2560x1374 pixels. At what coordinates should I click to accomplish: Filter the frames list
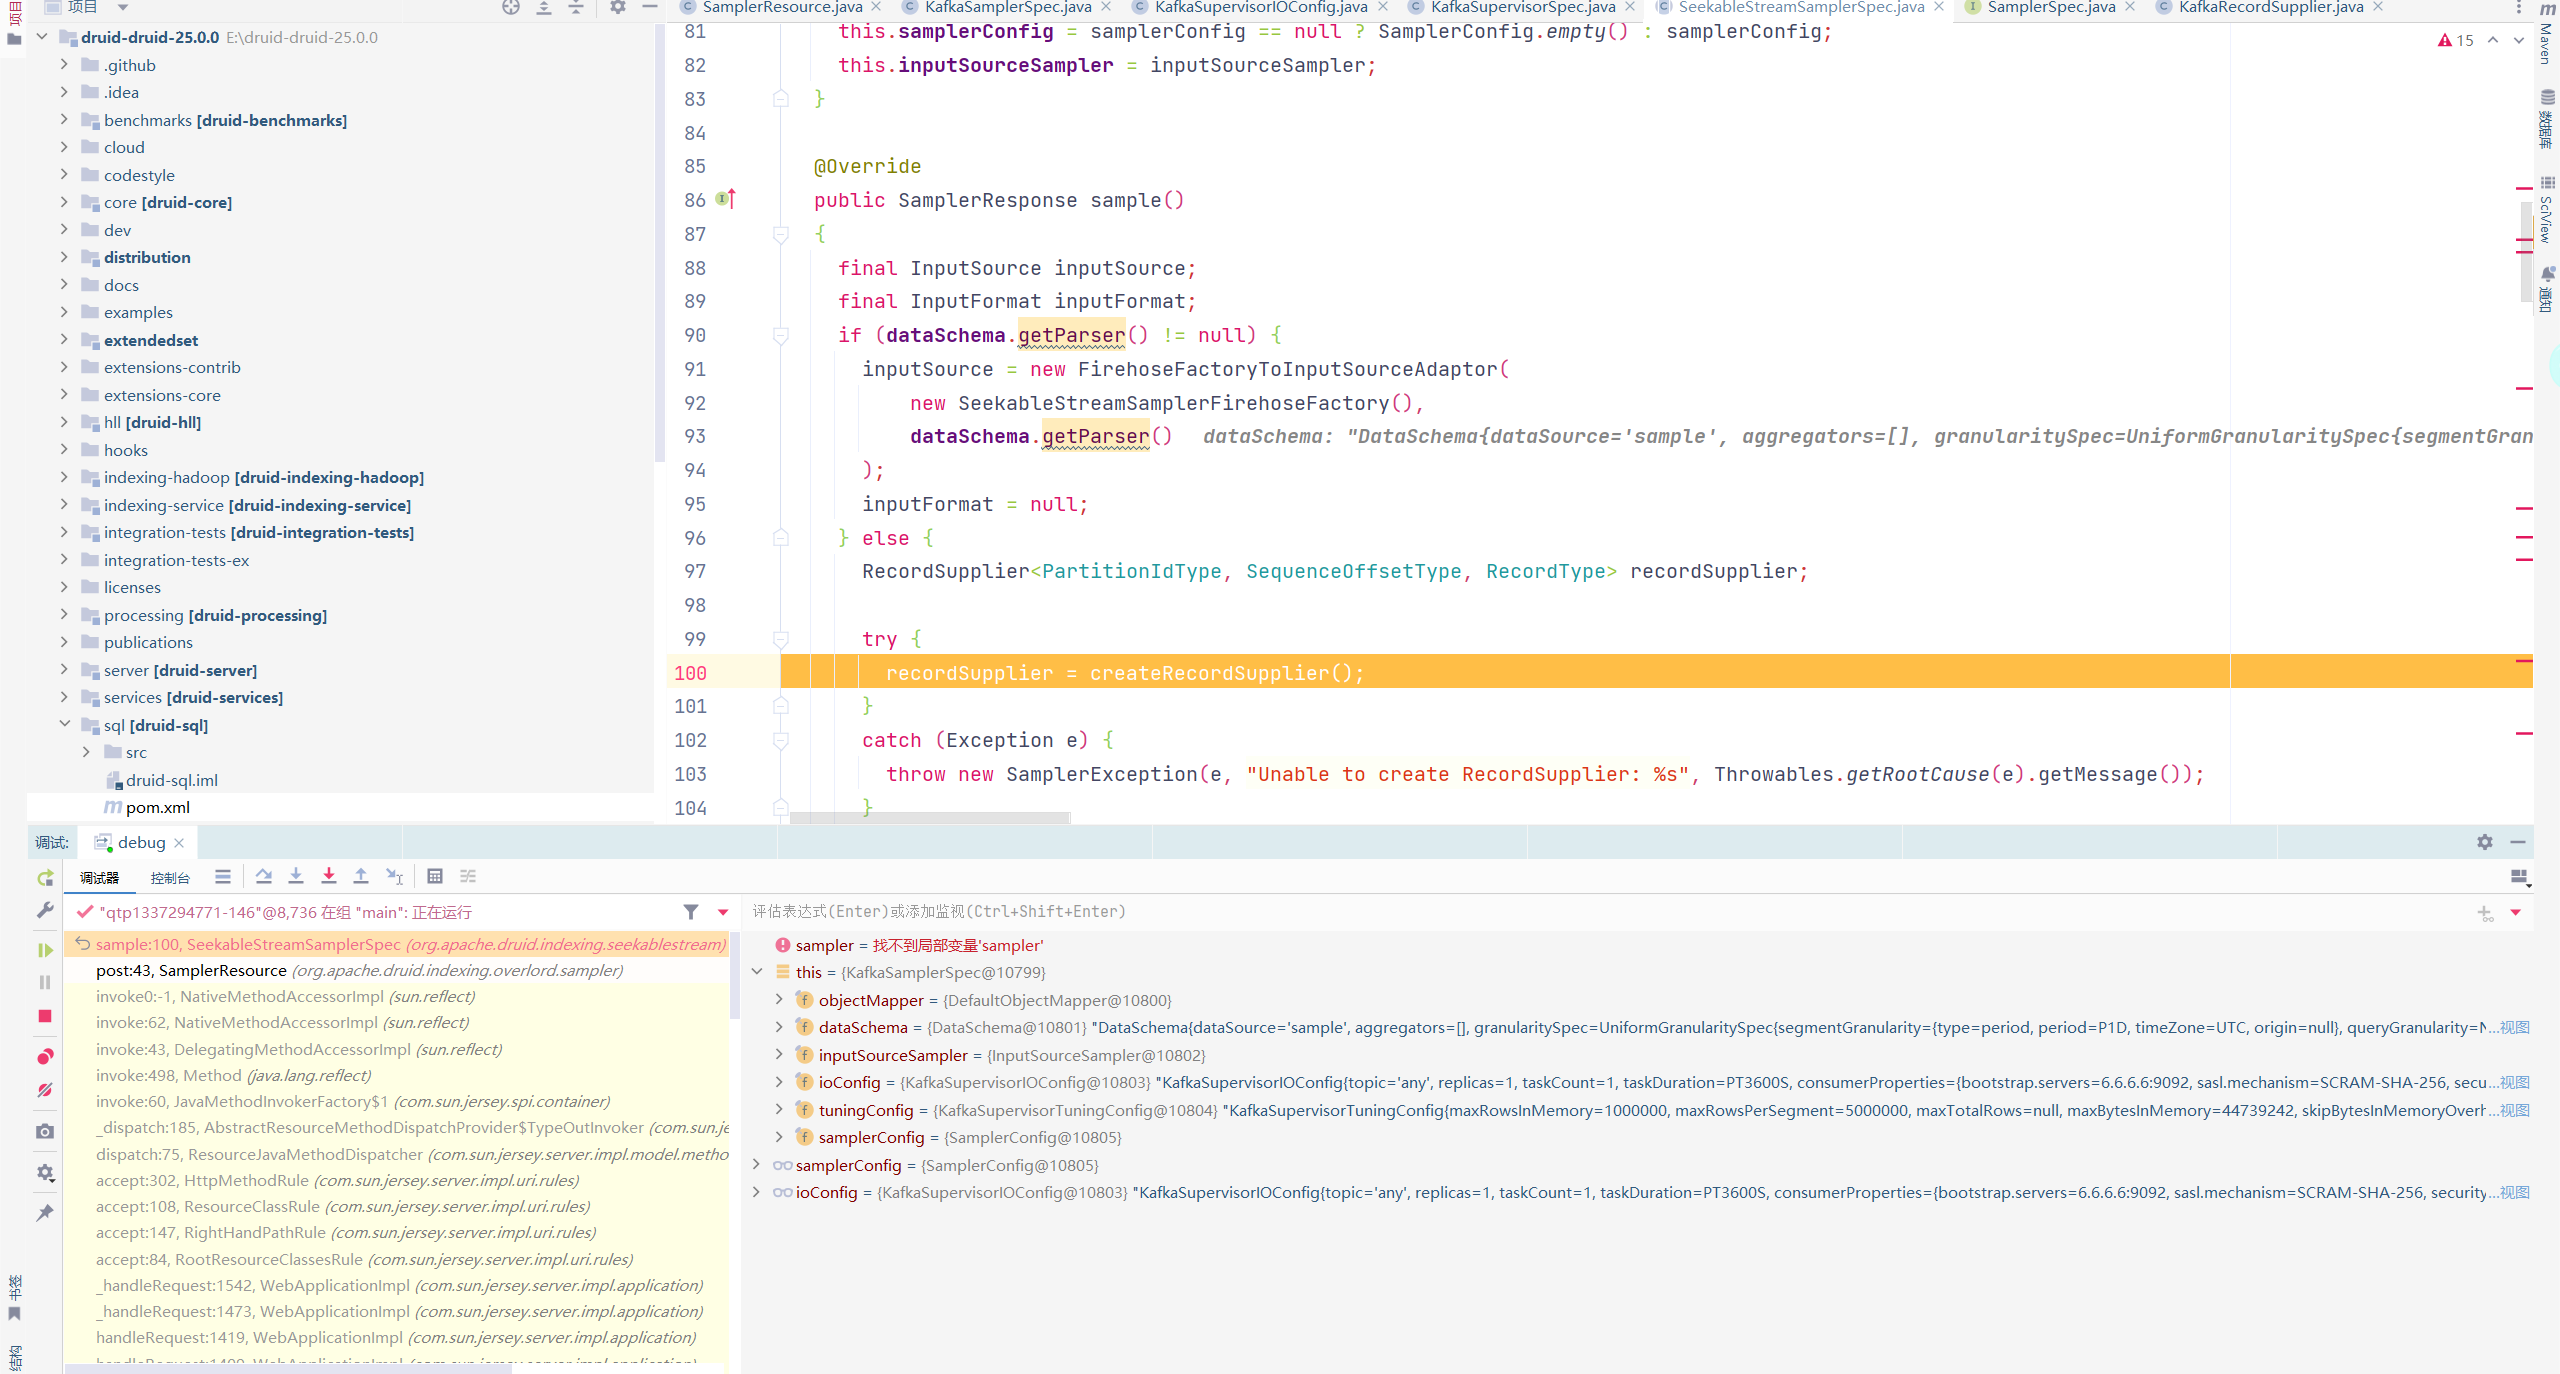coord(691,911)
